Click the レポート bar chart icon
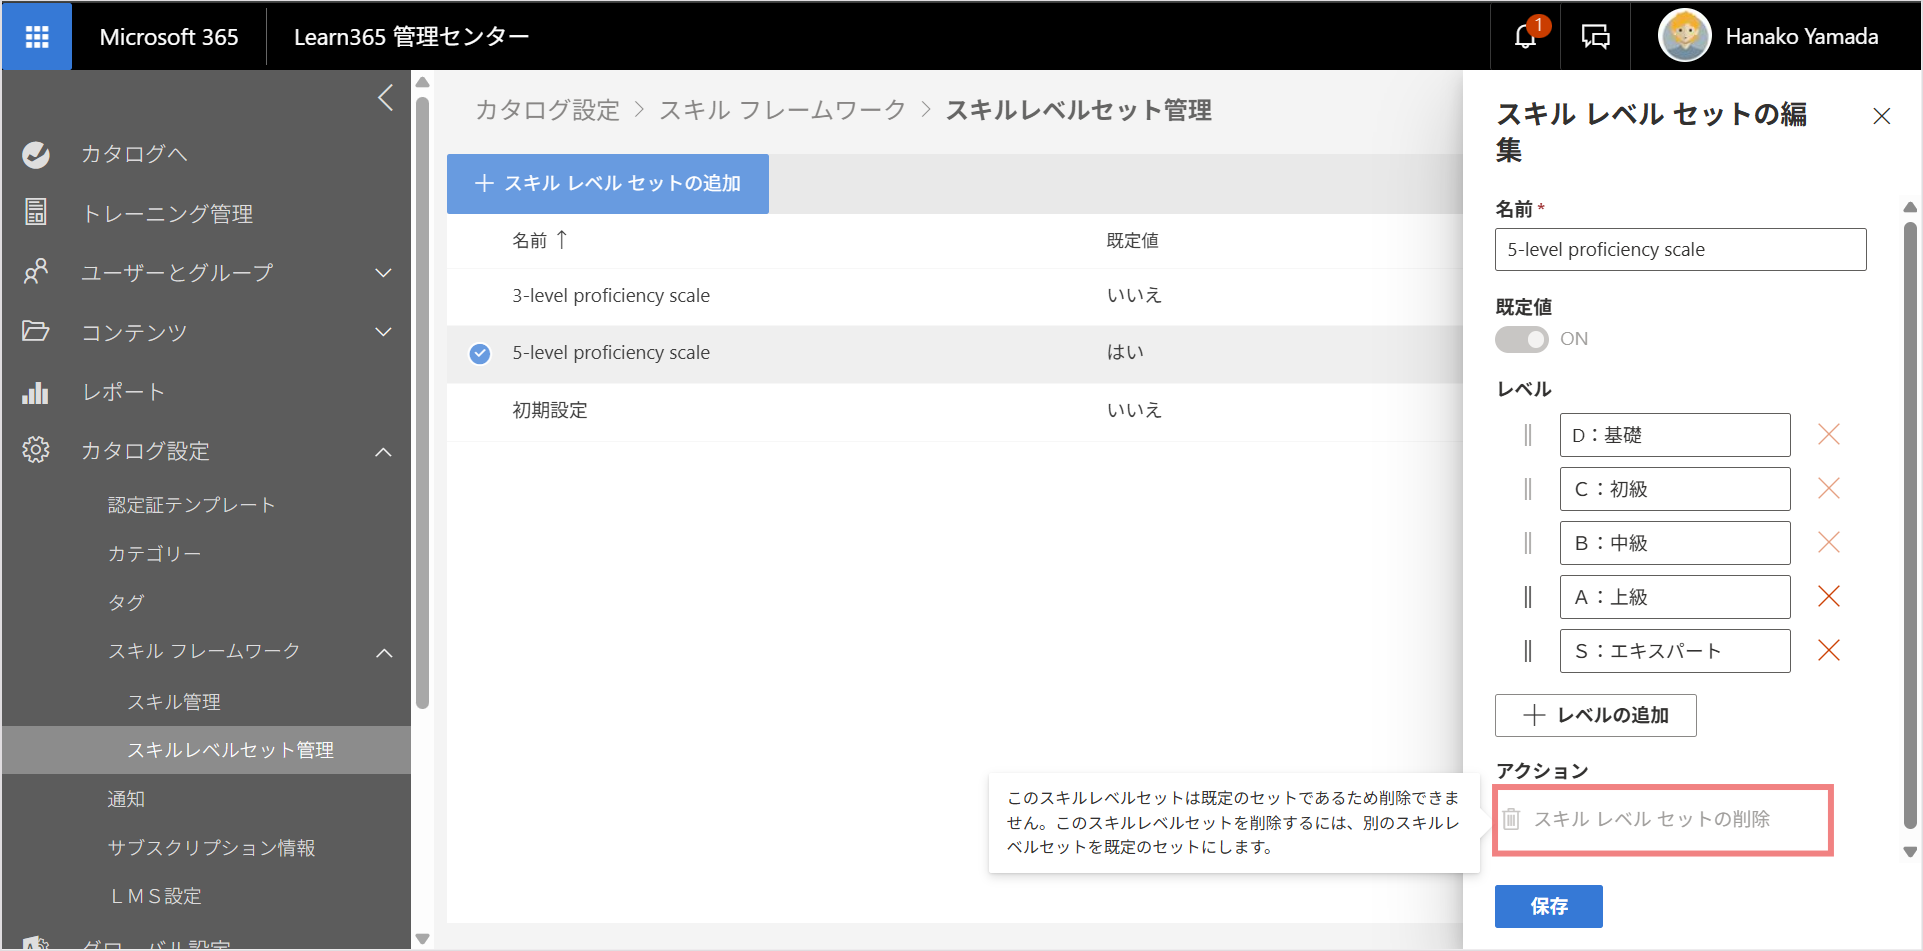 (36, 391)
